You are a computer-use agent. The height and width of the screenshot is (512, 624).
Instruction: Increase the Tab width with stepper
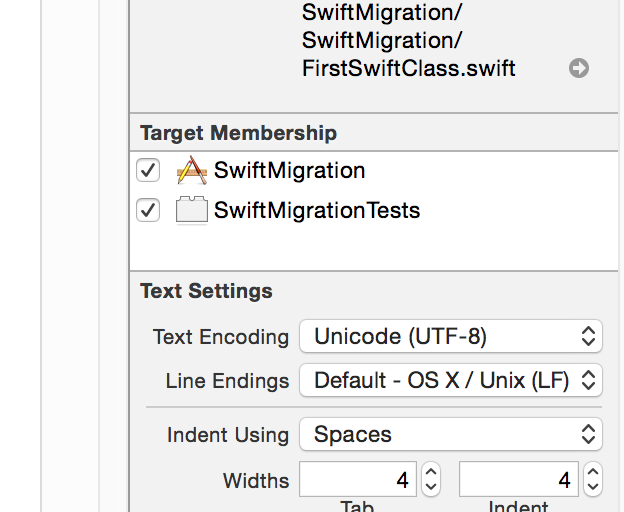coord(431,473)
